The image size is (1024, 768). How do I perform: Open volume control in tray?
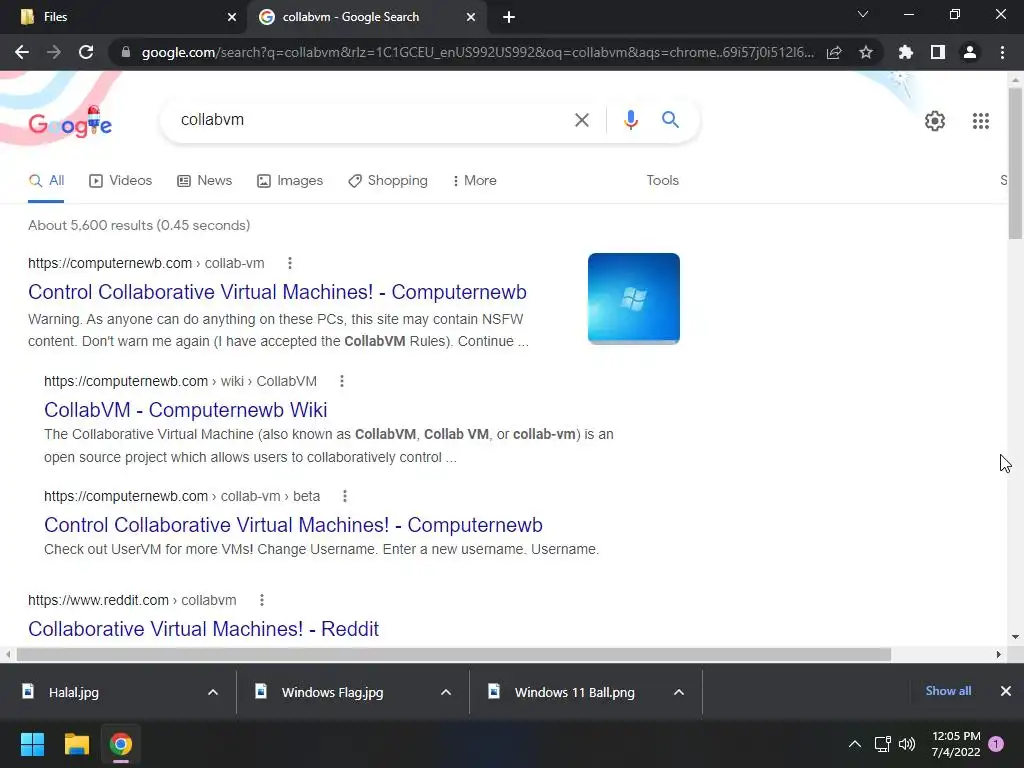pos(907,744)
